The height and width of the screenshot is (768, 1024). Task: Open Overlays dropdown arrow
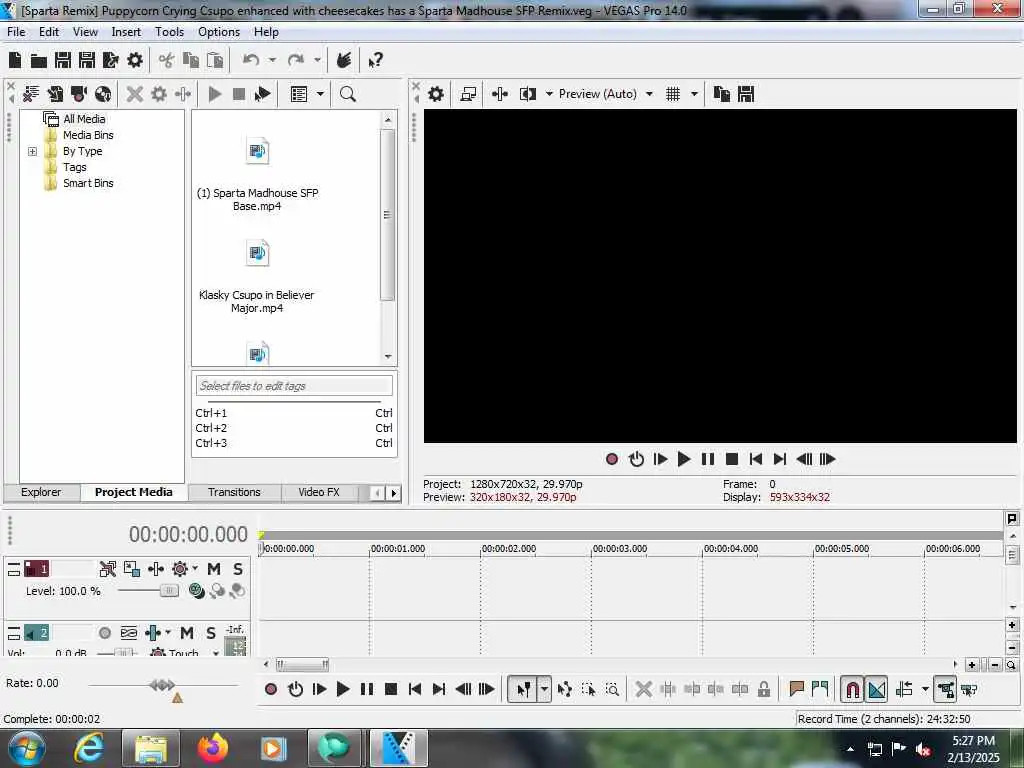[x=694, y=94]
